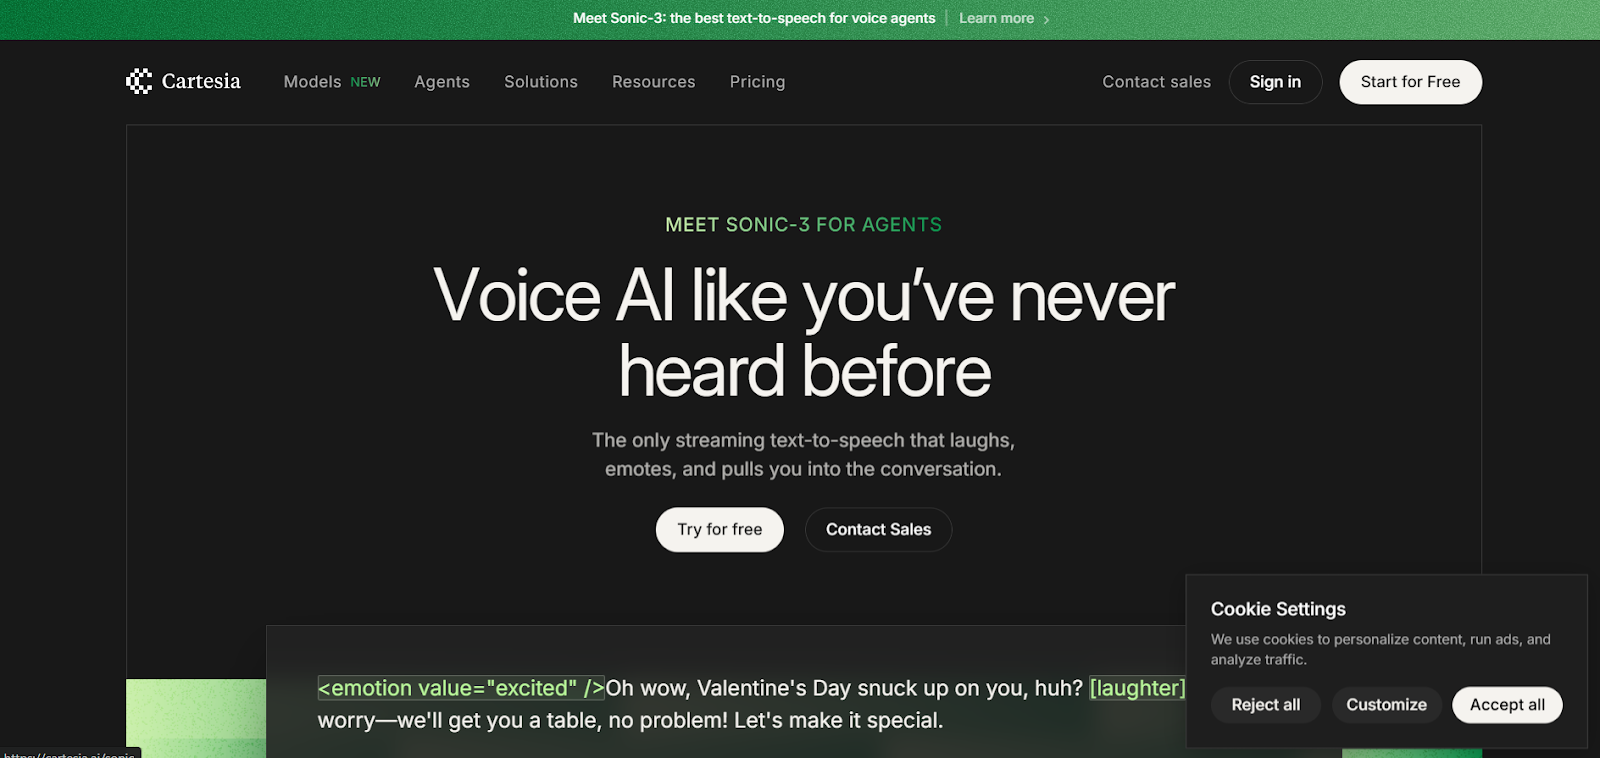Click the NEW badge beside Models
Image resolution: width=1600 pixels, height=758 pixels.
(365, 82)
